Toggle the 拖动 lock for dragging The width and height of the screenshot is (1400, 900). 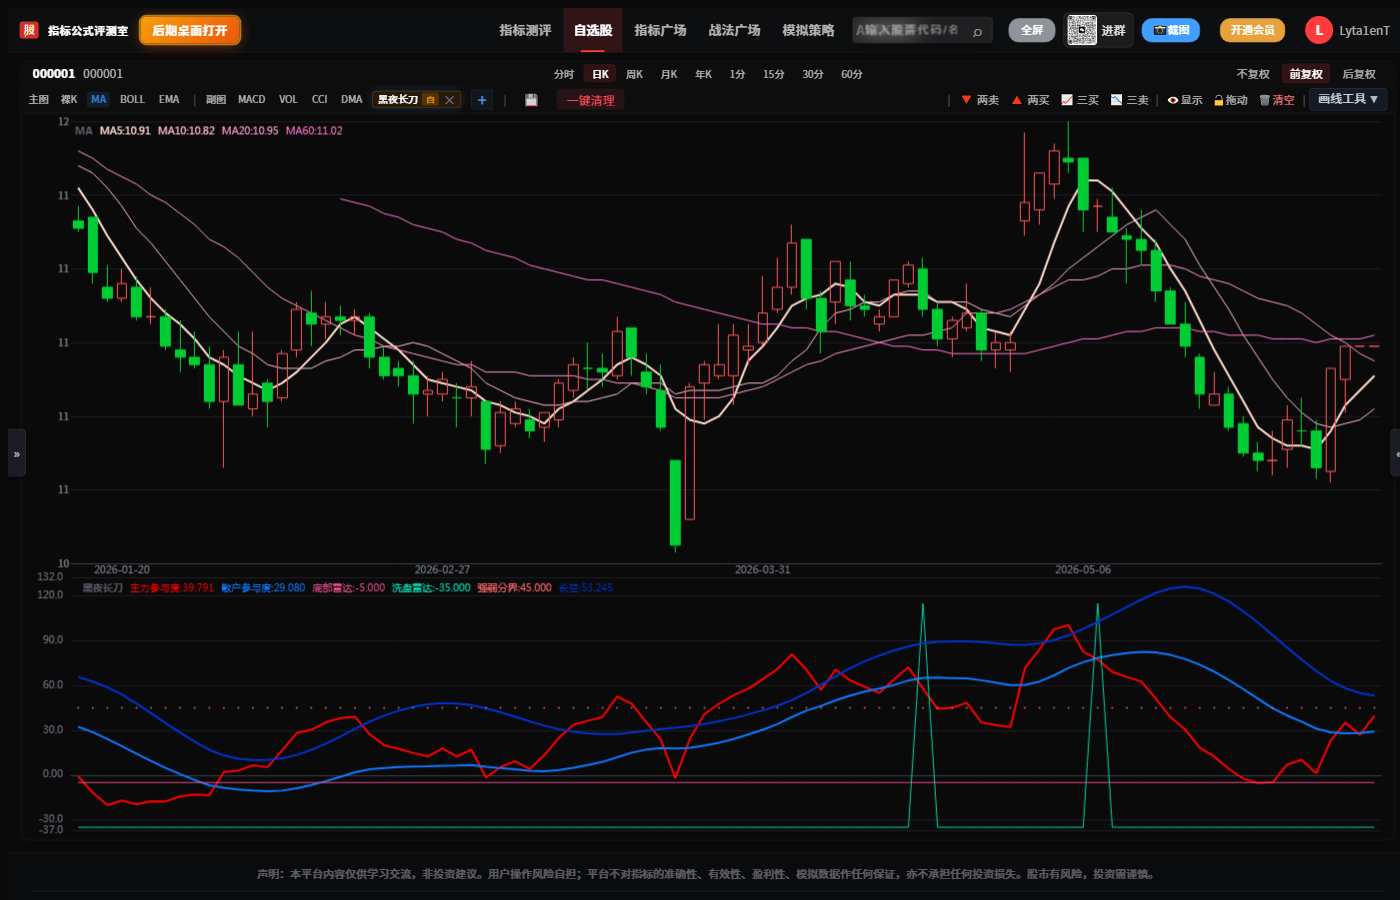(1231, 100)
